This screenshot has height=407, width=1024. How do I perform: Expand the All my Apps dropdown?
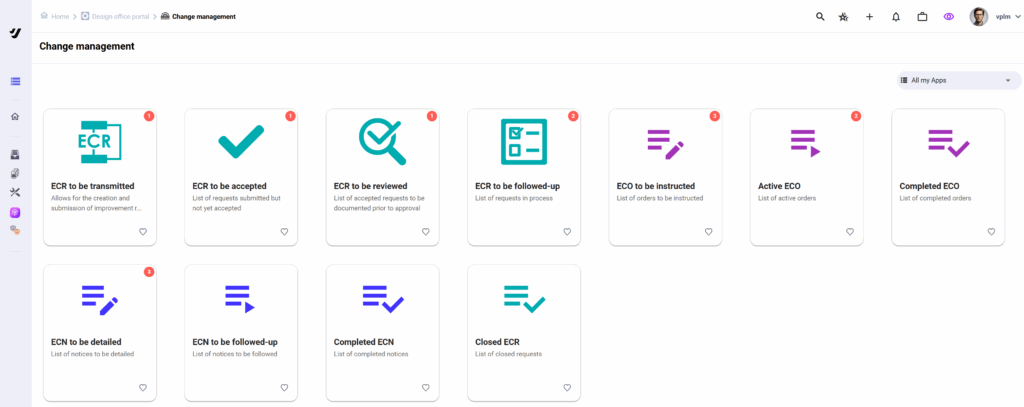tap(958, 80)
